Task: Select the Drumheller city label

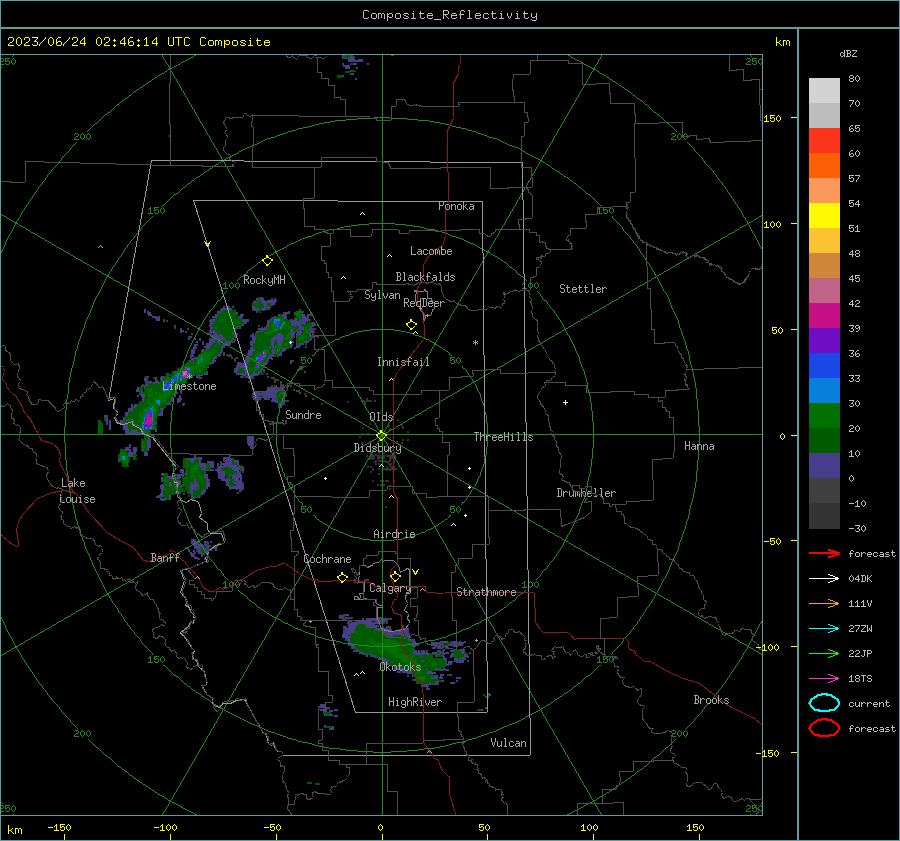Action: 586,493
